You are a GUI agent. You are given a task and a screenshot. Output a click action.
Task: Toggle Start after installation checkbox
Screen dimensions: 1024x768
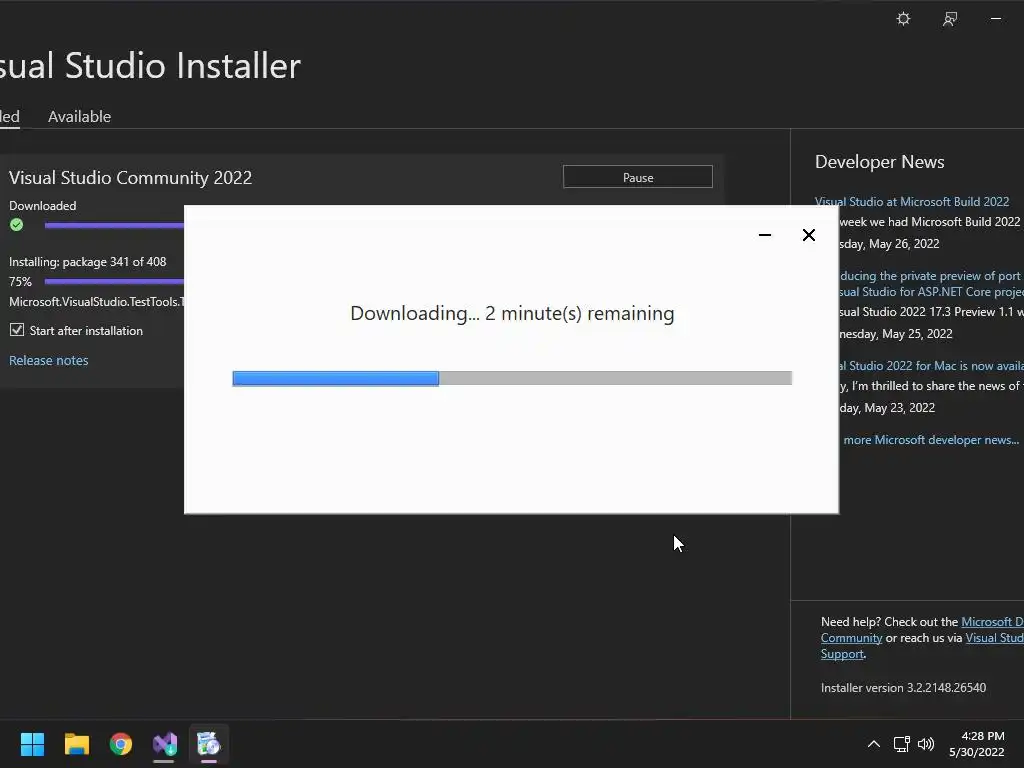(17, 330)
